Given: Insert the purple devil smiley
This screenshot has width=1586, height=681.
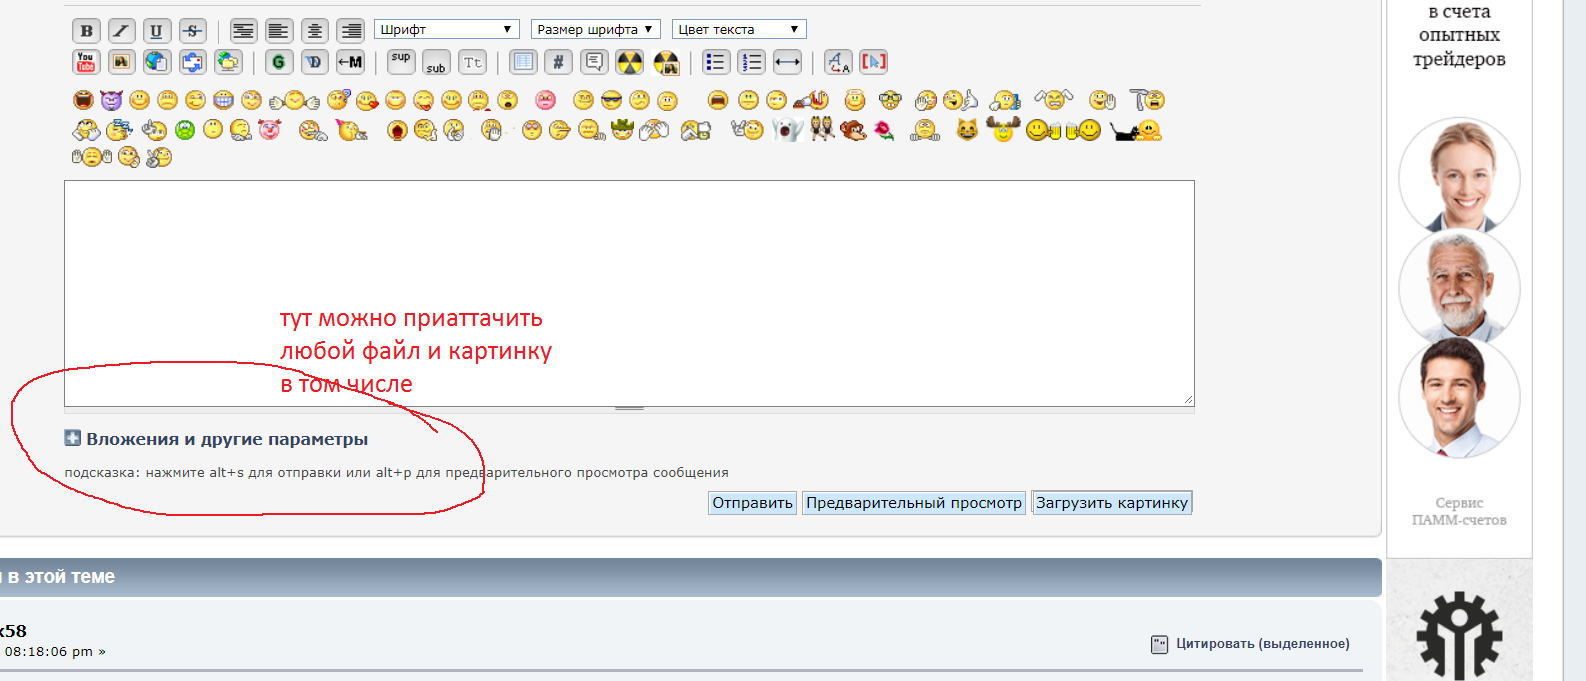Looking at the screenshot, I should pos(111,100).
